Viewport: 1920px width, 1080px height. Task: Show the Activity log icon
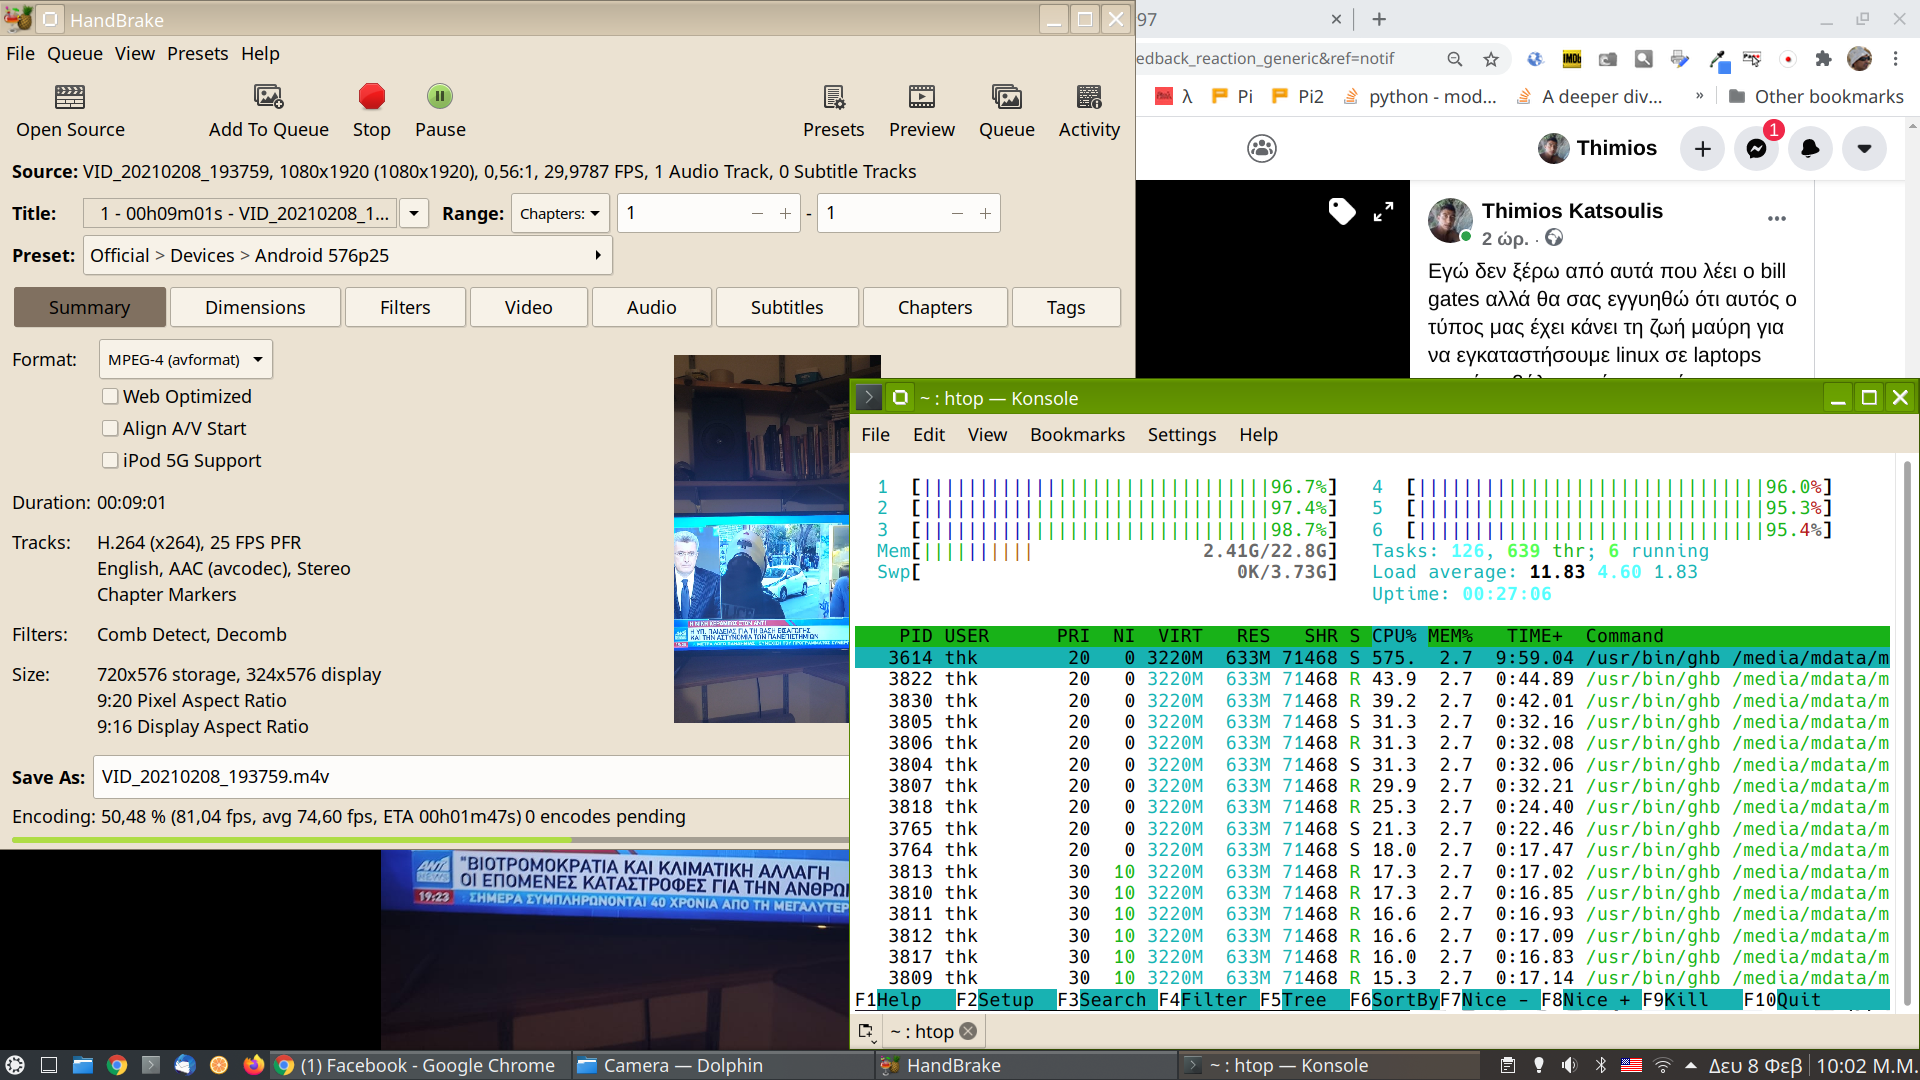pyautogui.click(x=1089, y=97)
